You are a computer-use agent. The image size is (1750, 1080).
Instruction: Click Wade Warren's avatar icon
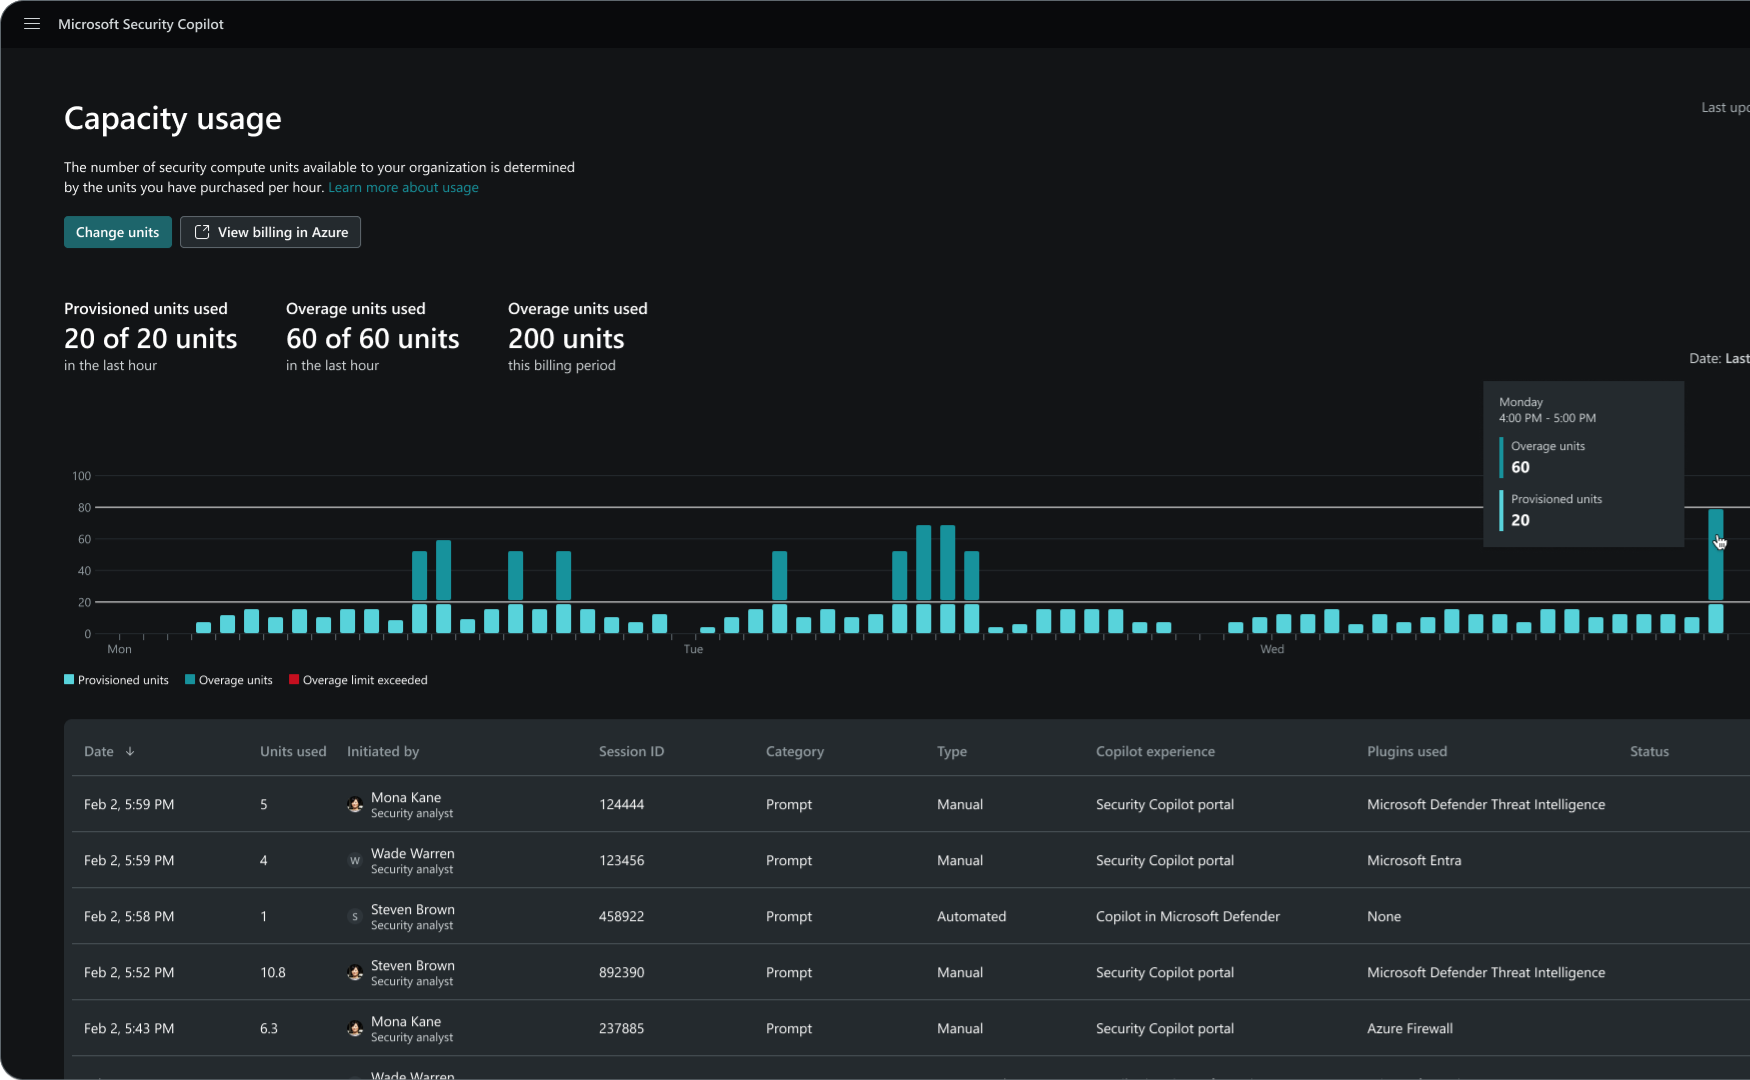click(355, 861)
